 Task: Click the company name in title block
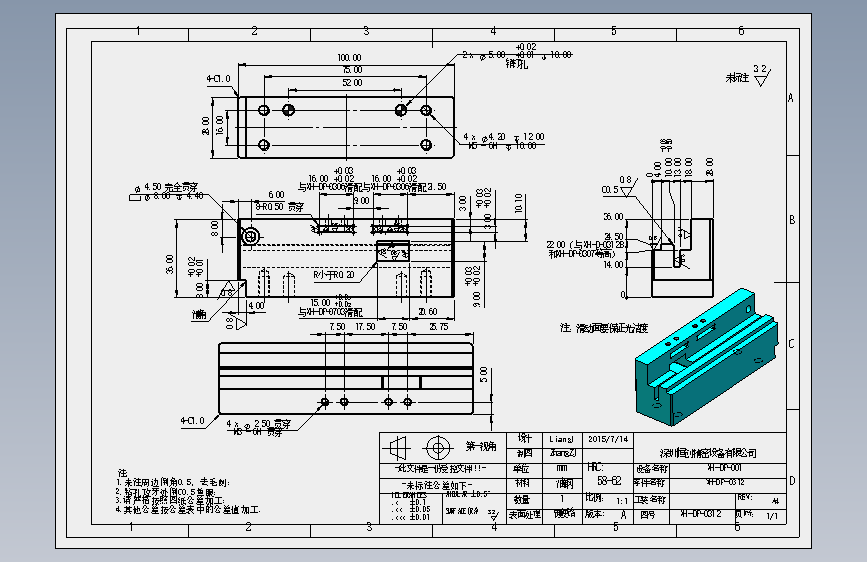coord(708,453)
